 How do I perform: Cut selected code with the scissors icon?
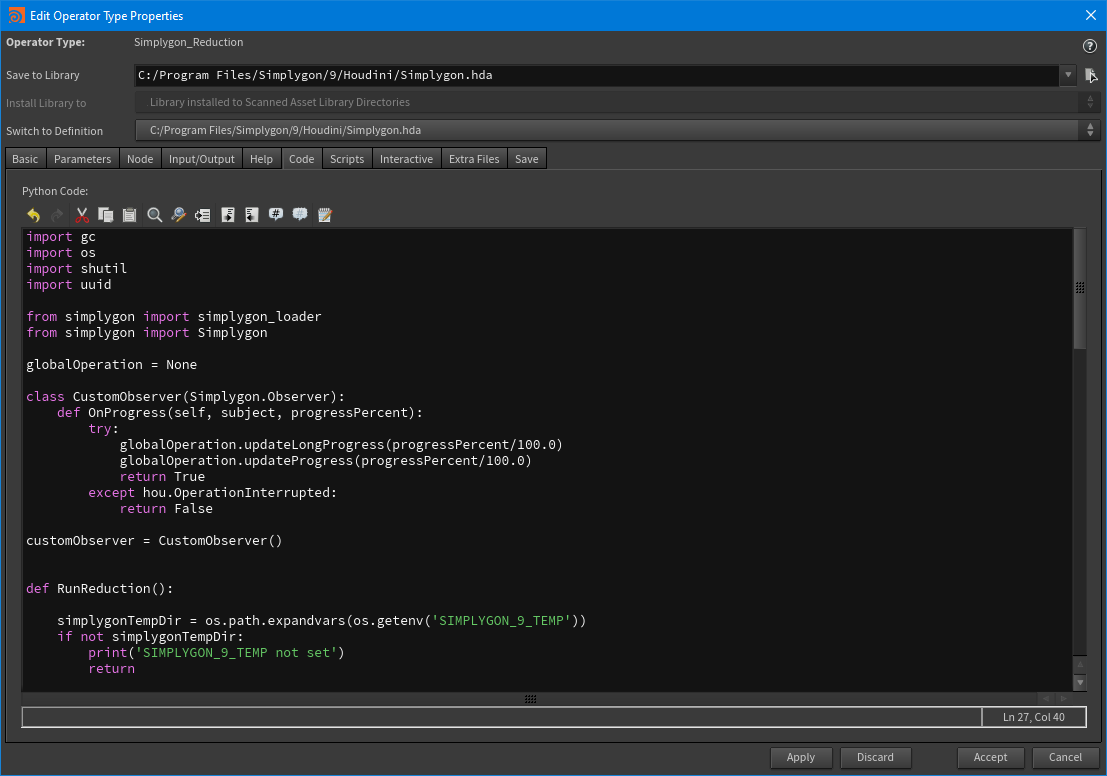pos(82,215)
